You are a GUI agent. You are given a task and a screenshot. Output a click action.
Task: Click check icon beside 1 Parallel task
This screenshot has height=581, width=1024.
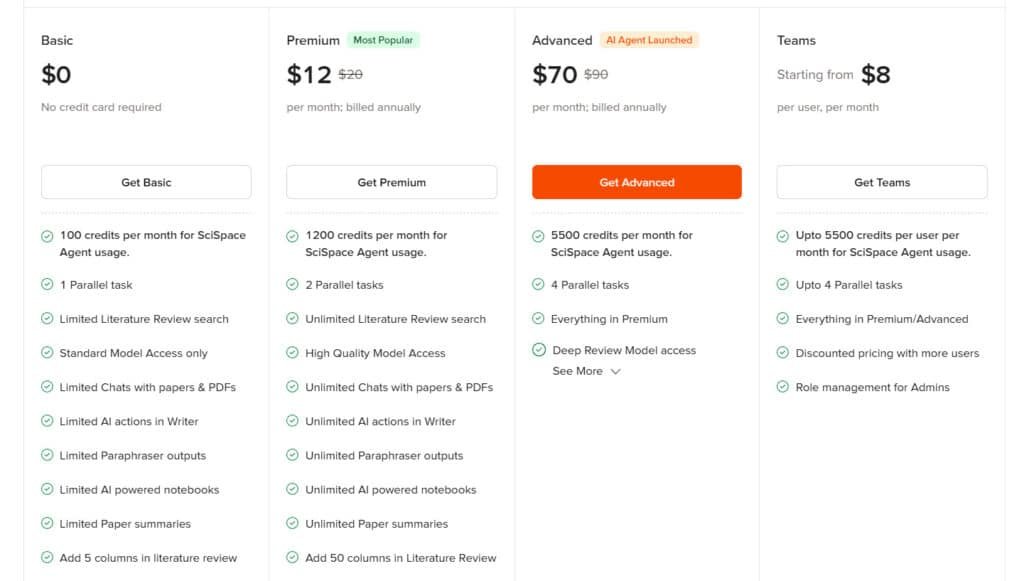pyautogui.click(x=47, y=285)
